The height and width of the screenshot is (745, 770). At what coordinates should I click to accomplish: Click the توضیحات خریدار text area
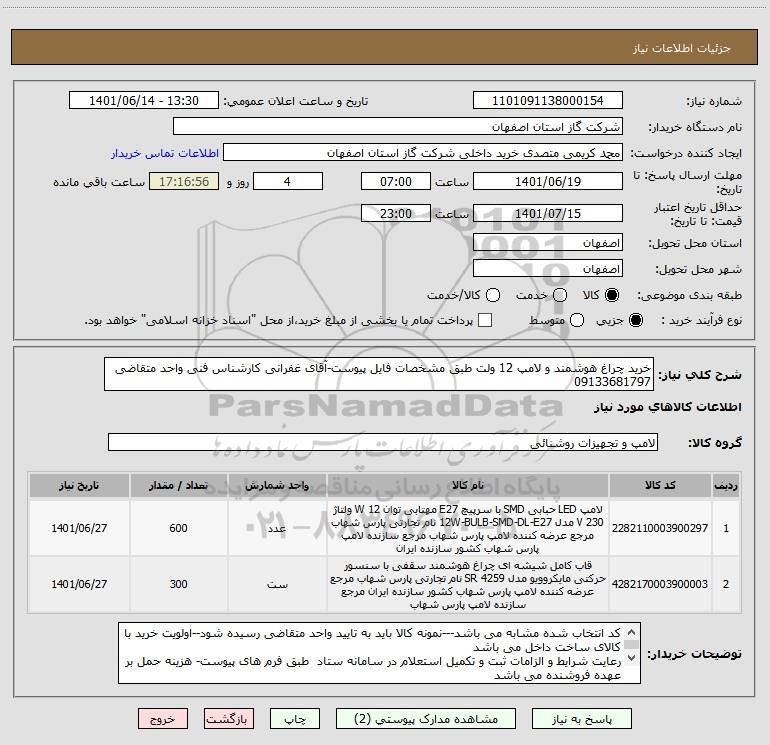point(379,653)
